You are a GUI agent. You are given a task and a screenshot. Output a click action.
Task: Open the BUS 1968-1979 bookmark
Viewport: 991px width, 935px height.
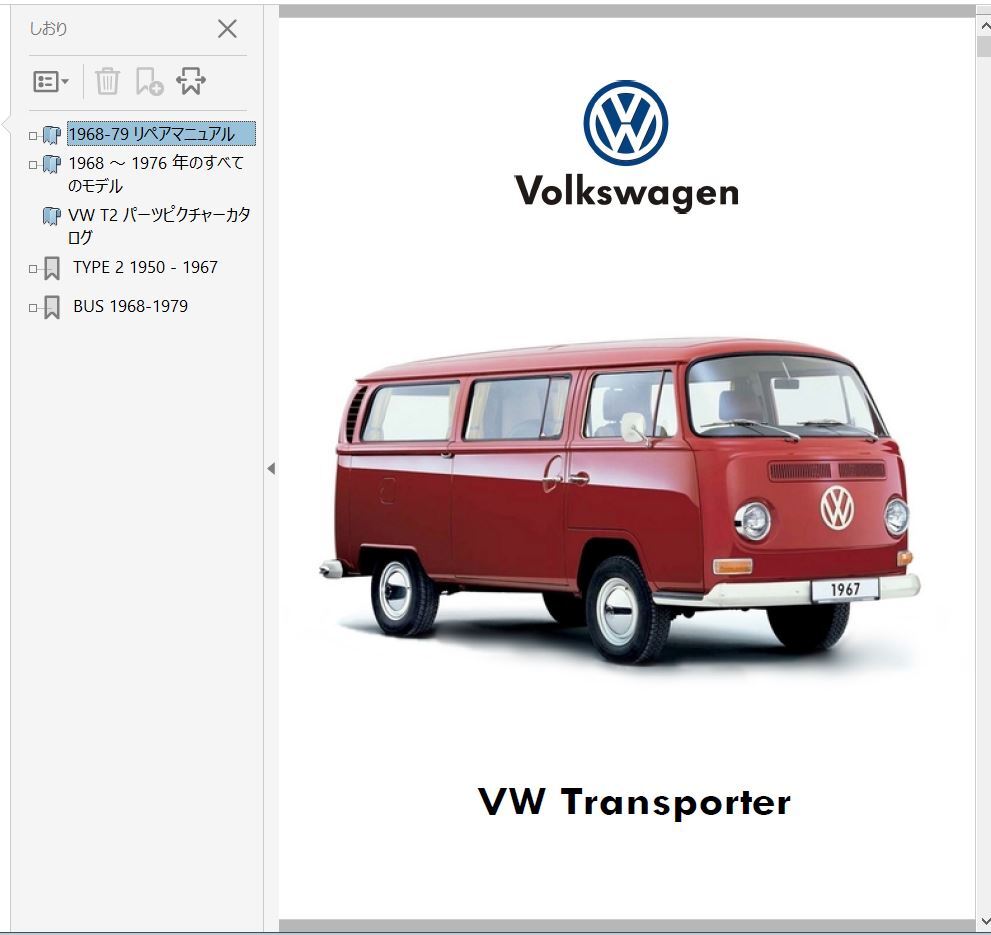131,306
